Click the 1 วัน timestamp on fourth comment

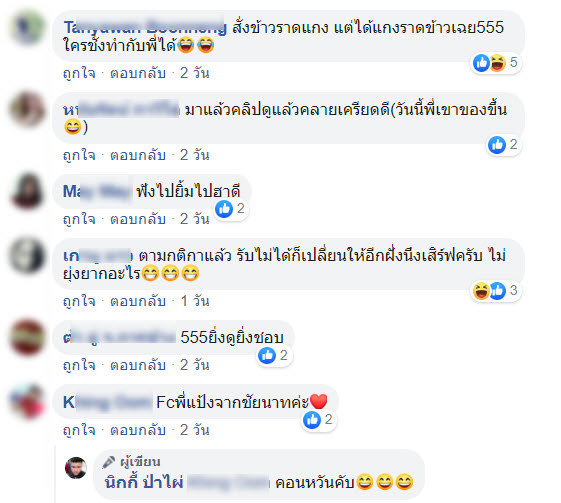pos(195,301)
